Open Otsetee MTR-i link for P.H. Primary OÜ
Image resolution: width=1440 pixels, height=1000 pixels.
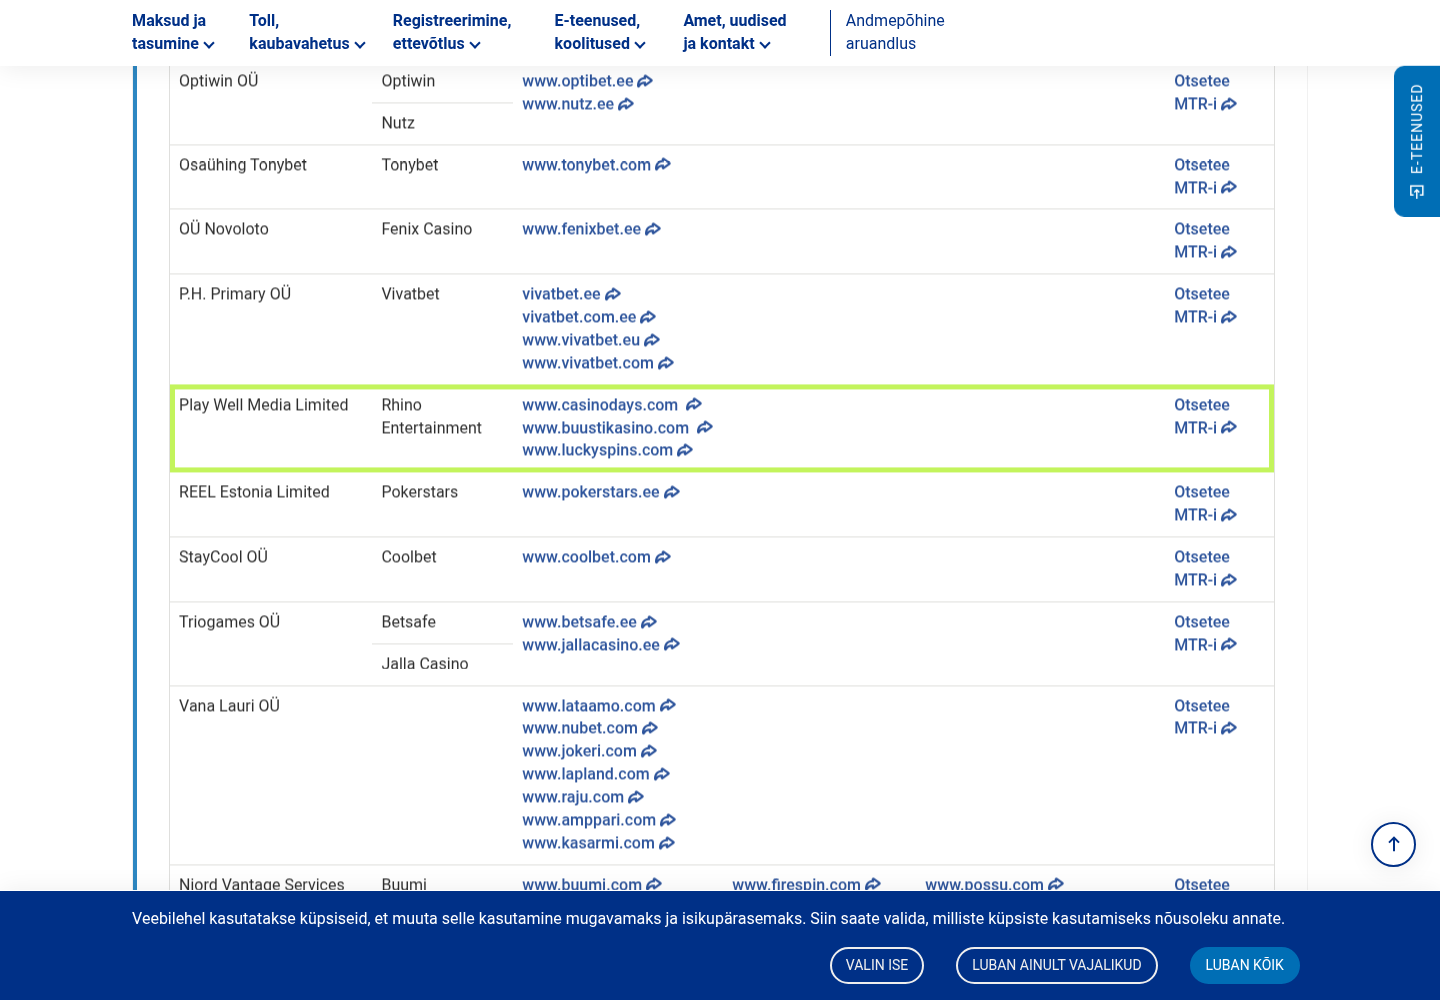click(1205, 305)
